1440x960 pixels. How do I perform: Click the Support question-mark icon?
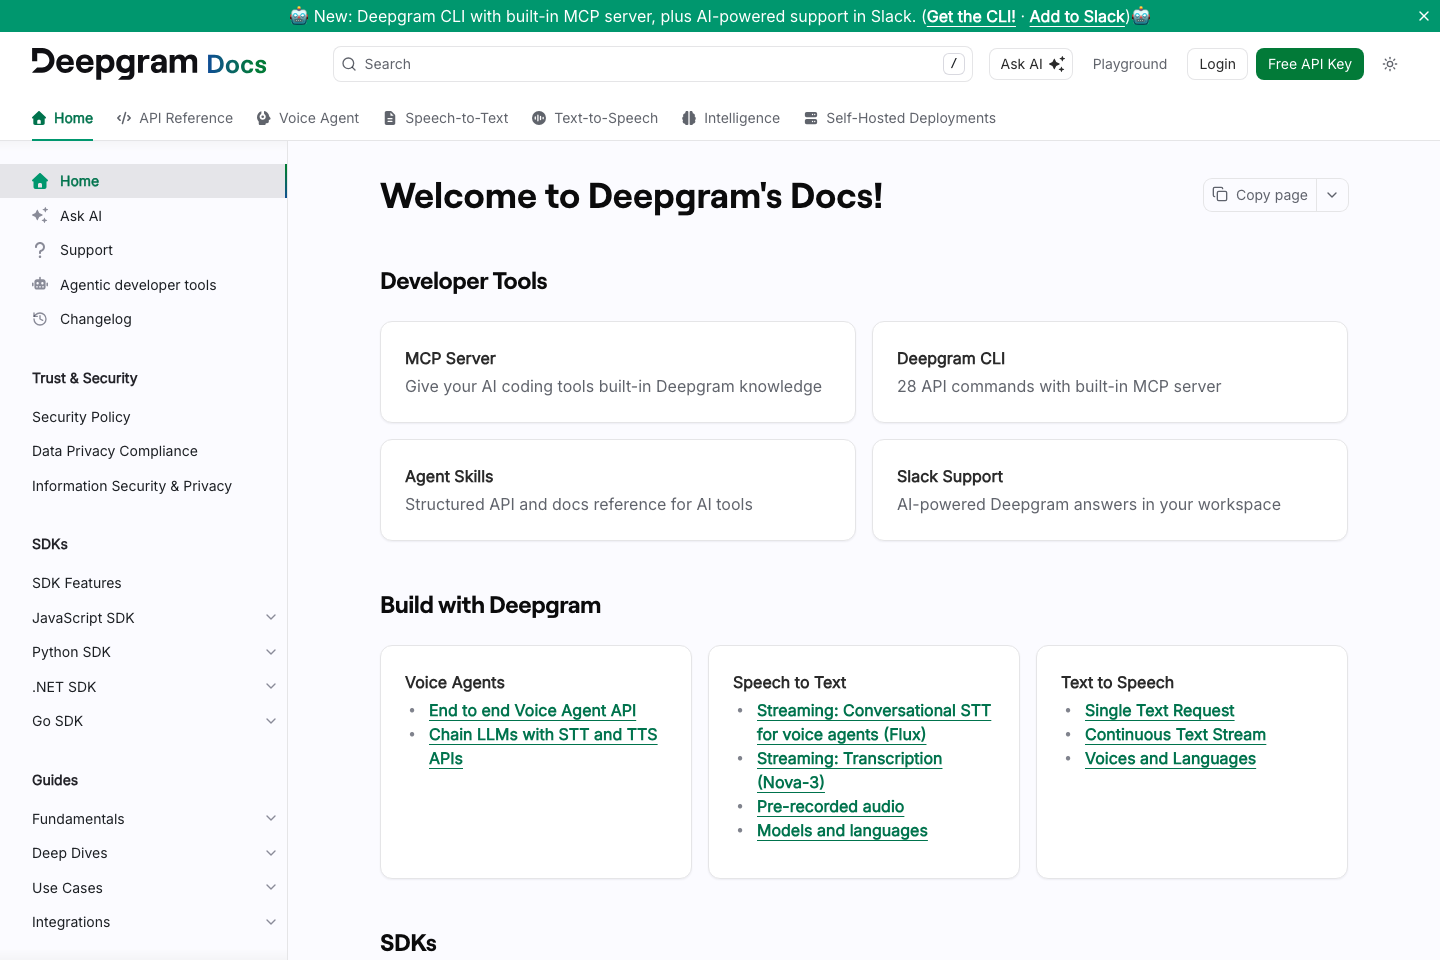pos(40,250)
